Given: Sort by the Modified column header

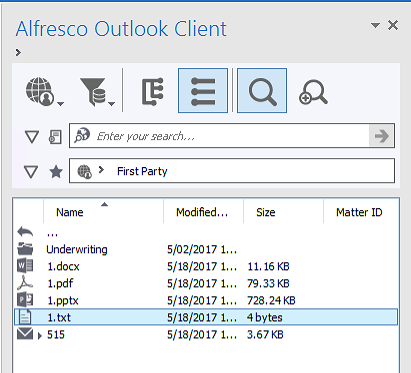Looking at the screenshot, I should coord(202,212).
